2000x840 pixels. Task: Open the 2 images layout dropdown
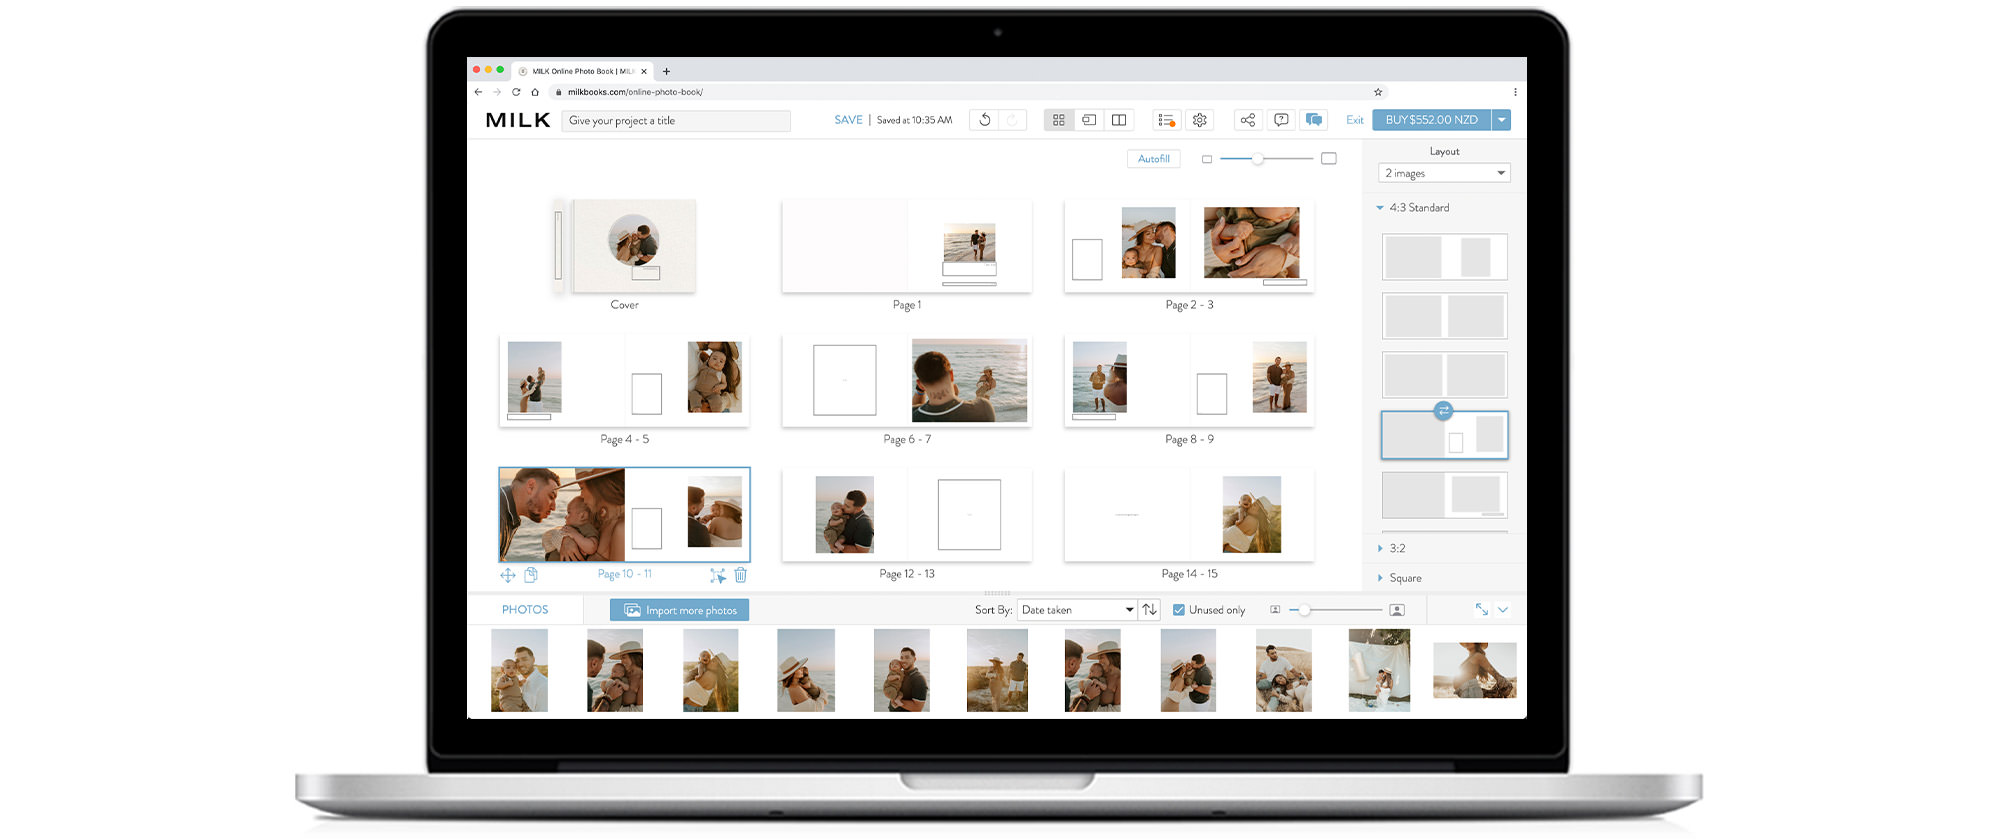click(x=1444, y=173)
